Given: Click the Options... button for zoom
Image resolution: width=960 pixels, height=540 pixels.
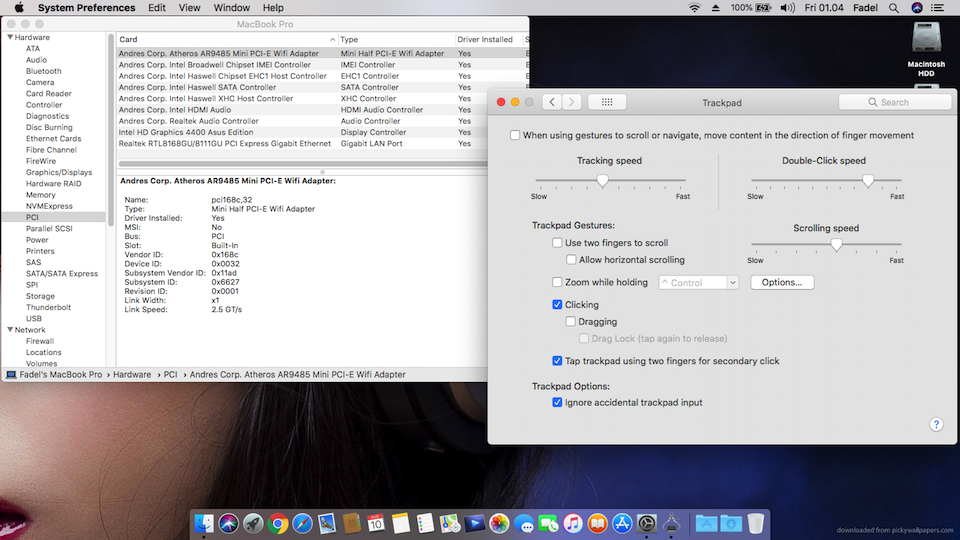Looking at the screenshot, I should point(782,282).
